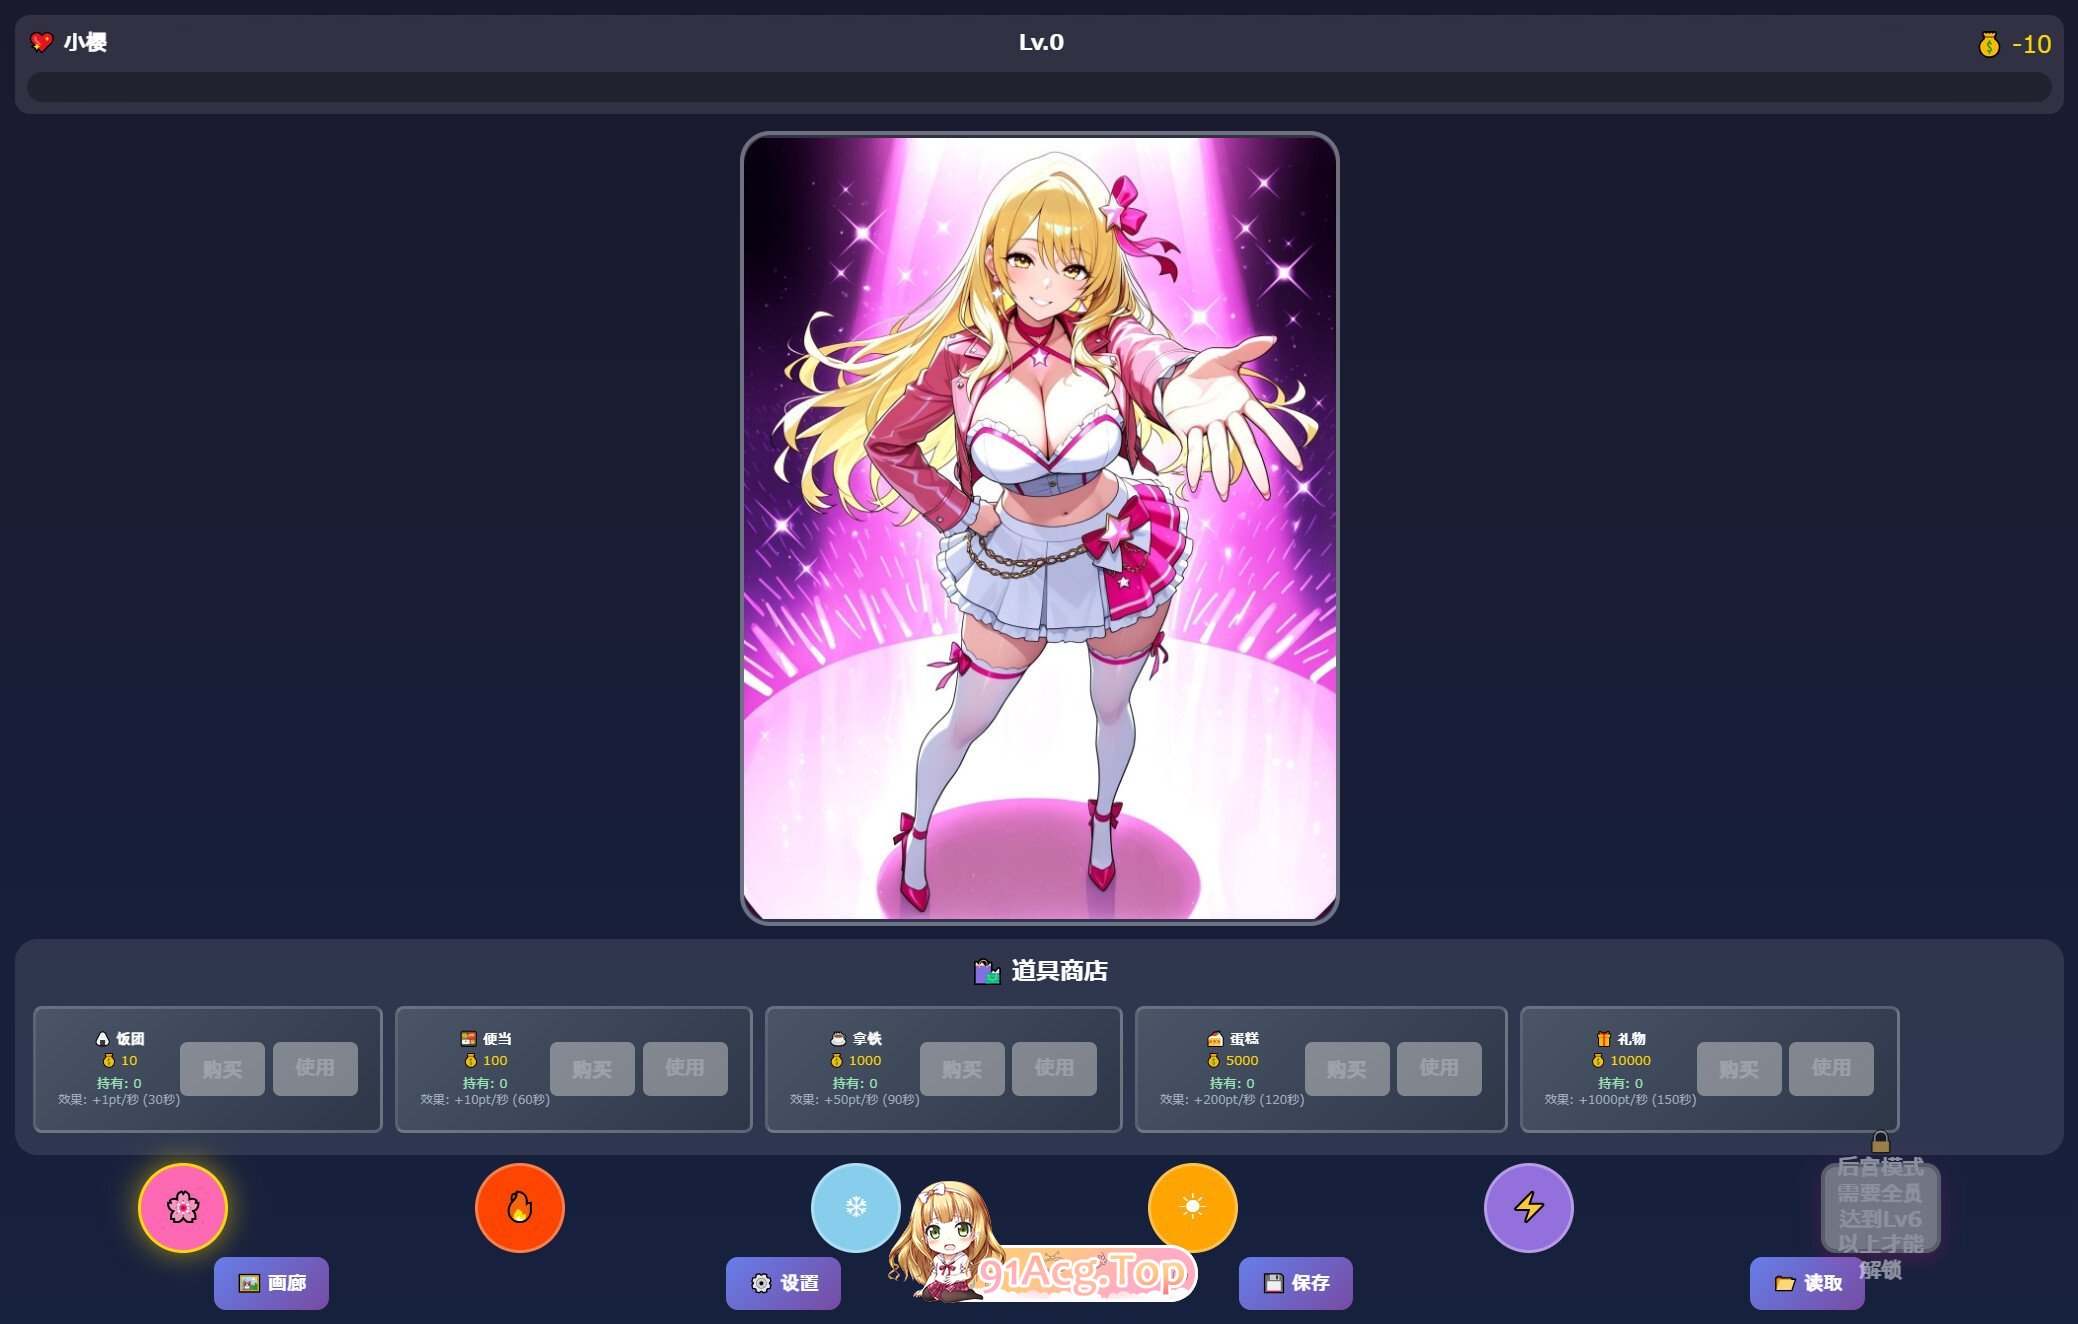Buy the 礼物 gift item
The height and width of the screenshot is (1324, 2078).
pyautogui.click(x=1739, y=1069)
